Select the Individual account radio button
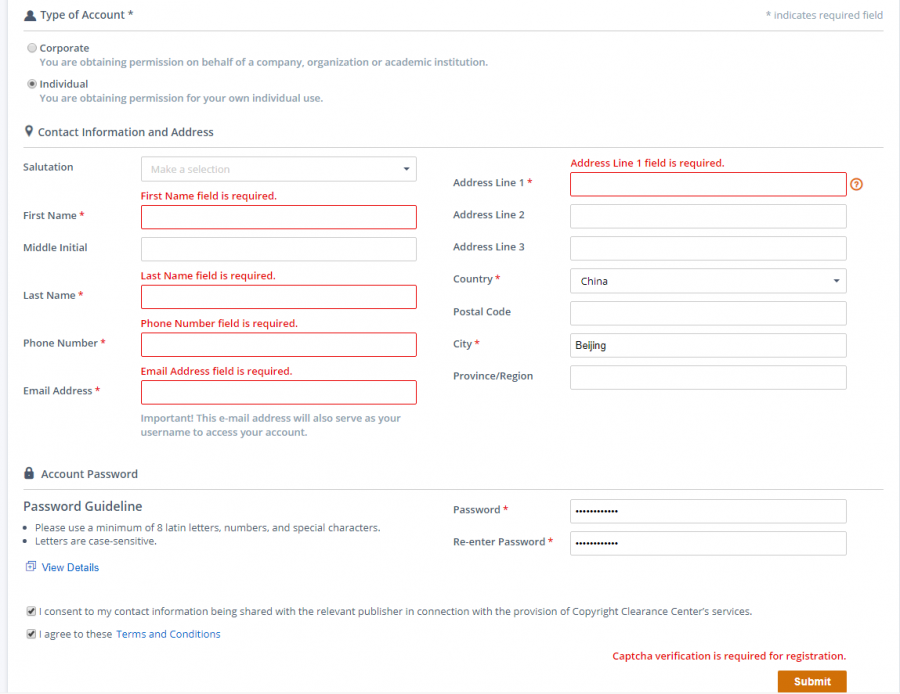Image resolution: width=900 pixels, height=694 pixels. coord(32,84)
